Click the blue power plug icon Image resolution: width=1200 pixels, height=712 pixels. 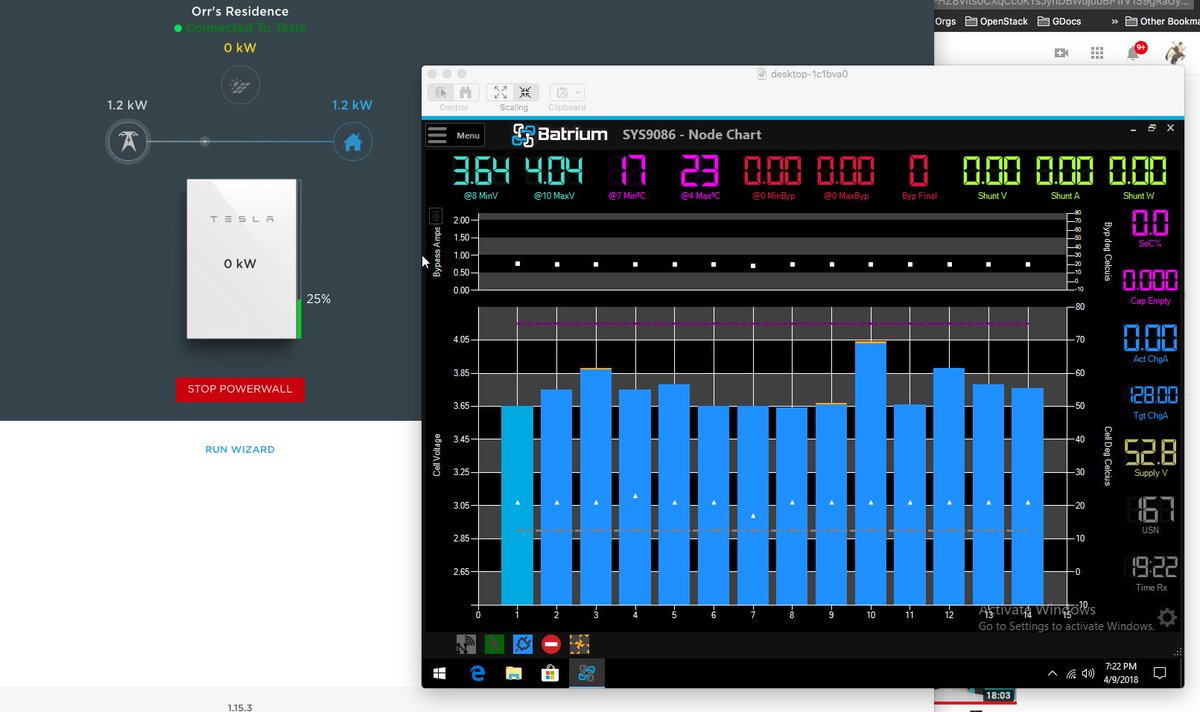pos(521,645)
